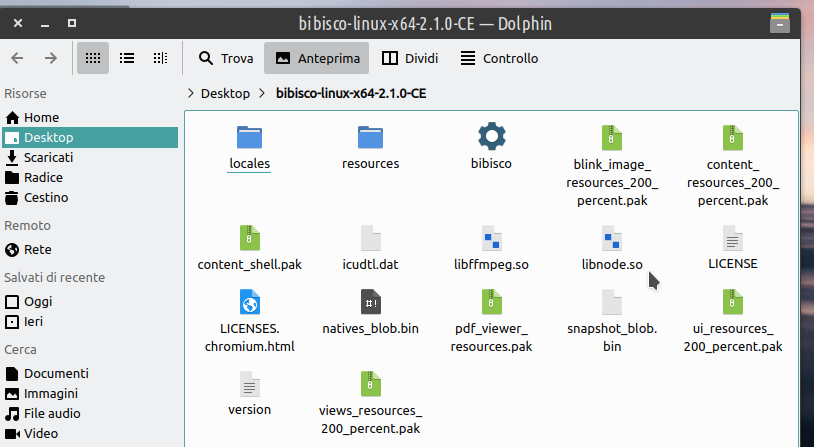
Task: Select views_resources_200_percent.pak archive icon
Action: [371, 384]
